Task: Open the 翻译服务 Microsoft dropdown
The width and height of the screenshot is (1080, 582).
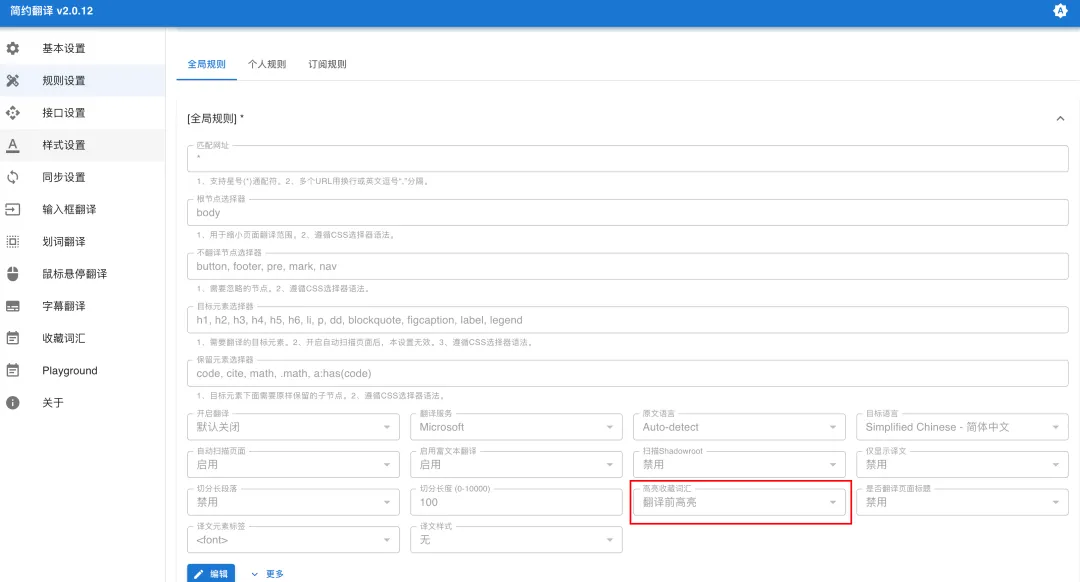Action: pyautogui.click(x=516, y=427)
